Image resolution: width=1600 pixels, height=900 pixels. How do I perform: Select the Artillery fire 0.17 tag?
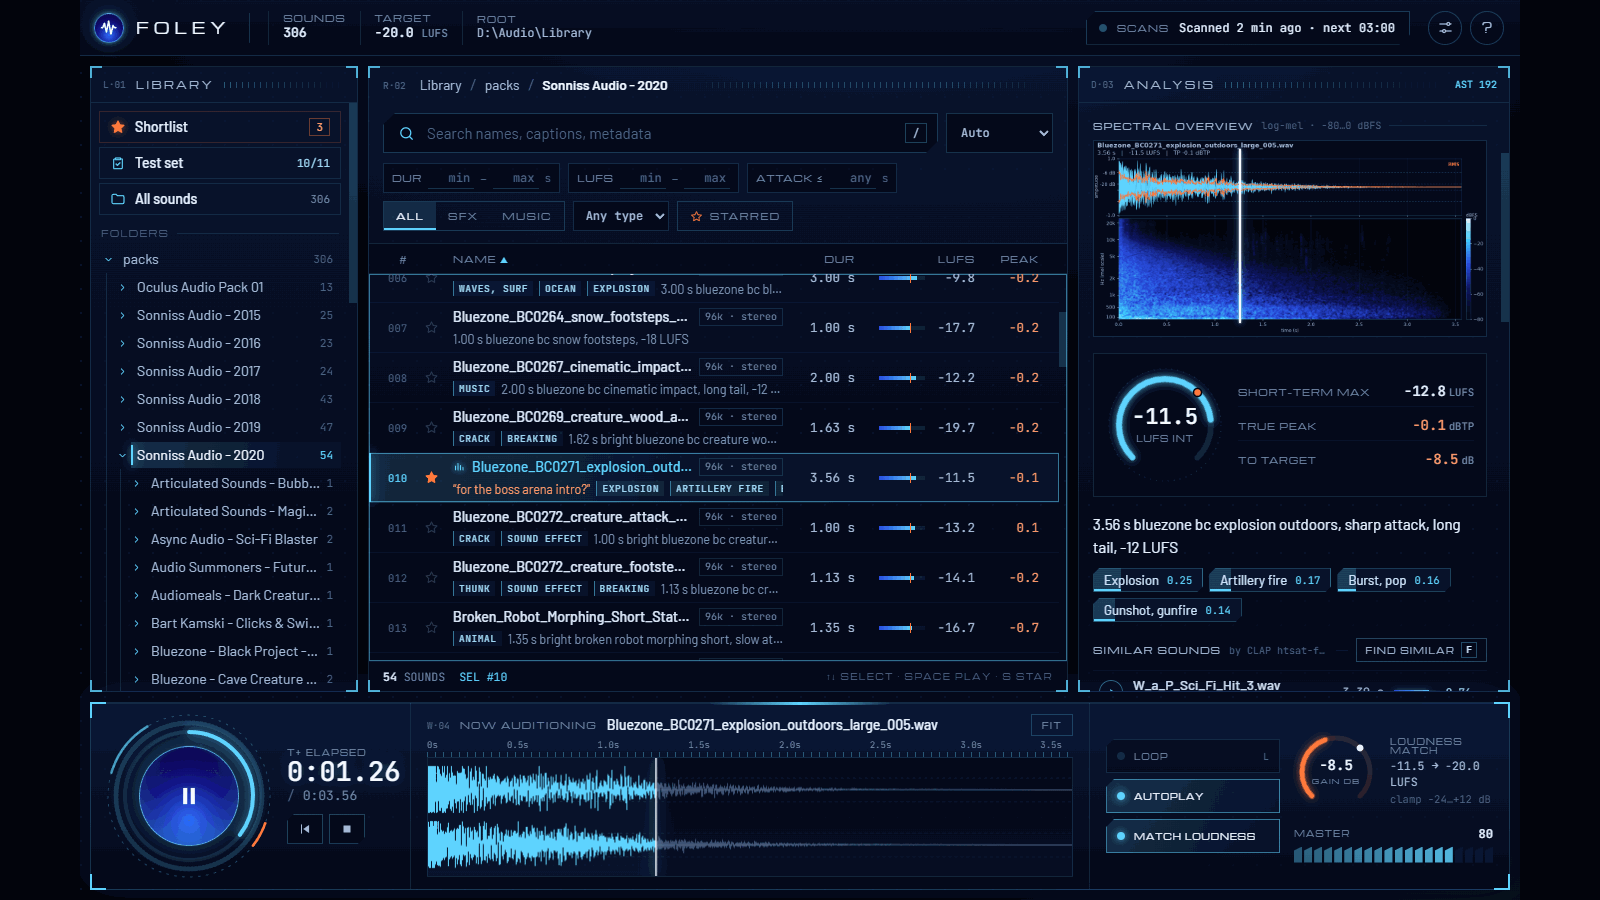pos(1270,580)
